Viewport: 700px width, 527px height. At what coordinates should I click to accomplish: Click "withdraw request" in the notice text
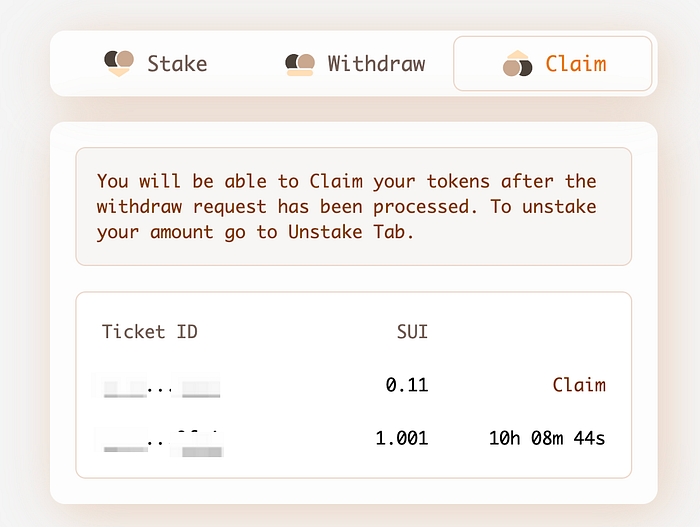tap(182, 207)
